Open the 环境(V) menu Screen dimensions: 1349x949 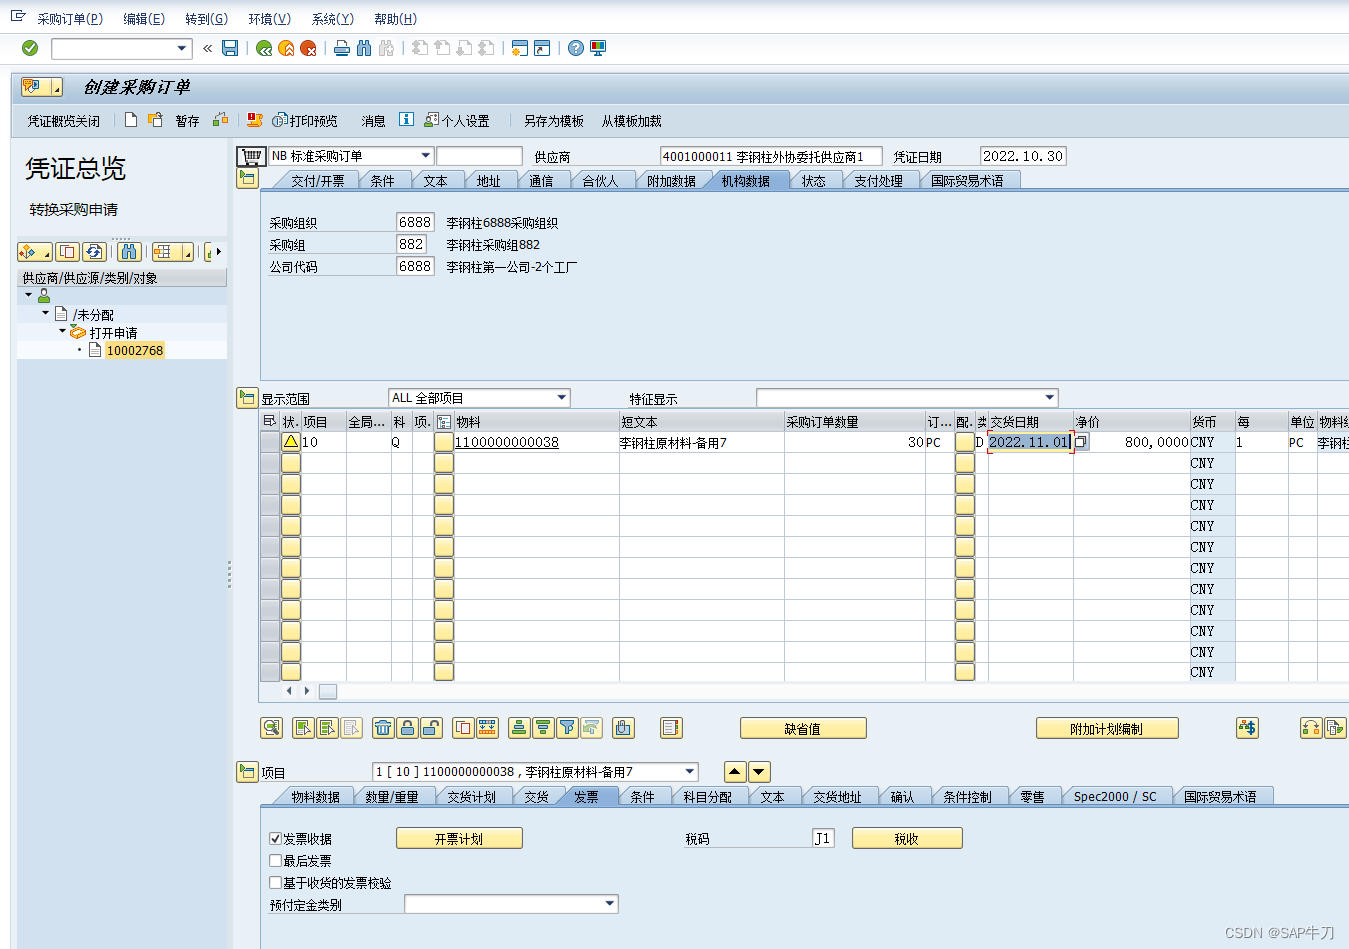click(269, 19)
